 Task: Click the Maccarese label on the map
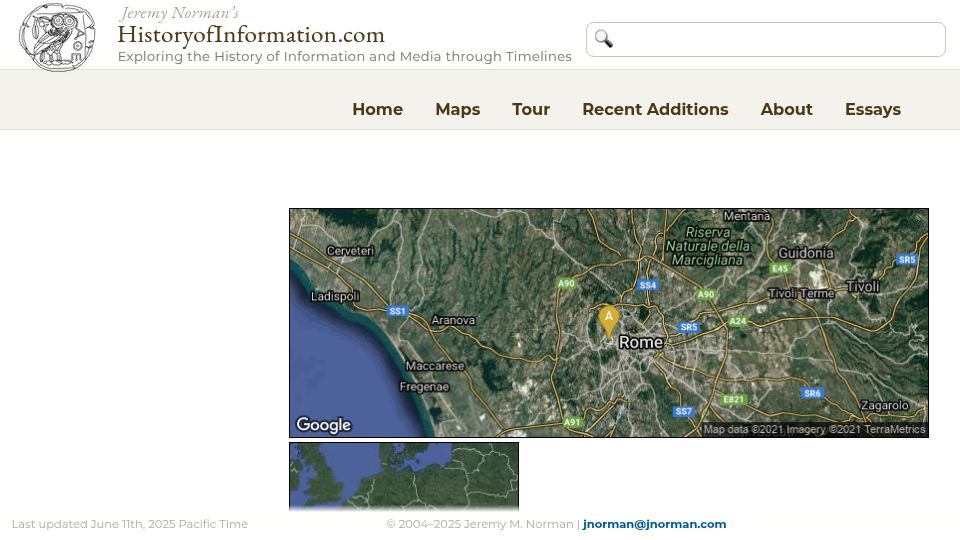click(x=435, y=366)
